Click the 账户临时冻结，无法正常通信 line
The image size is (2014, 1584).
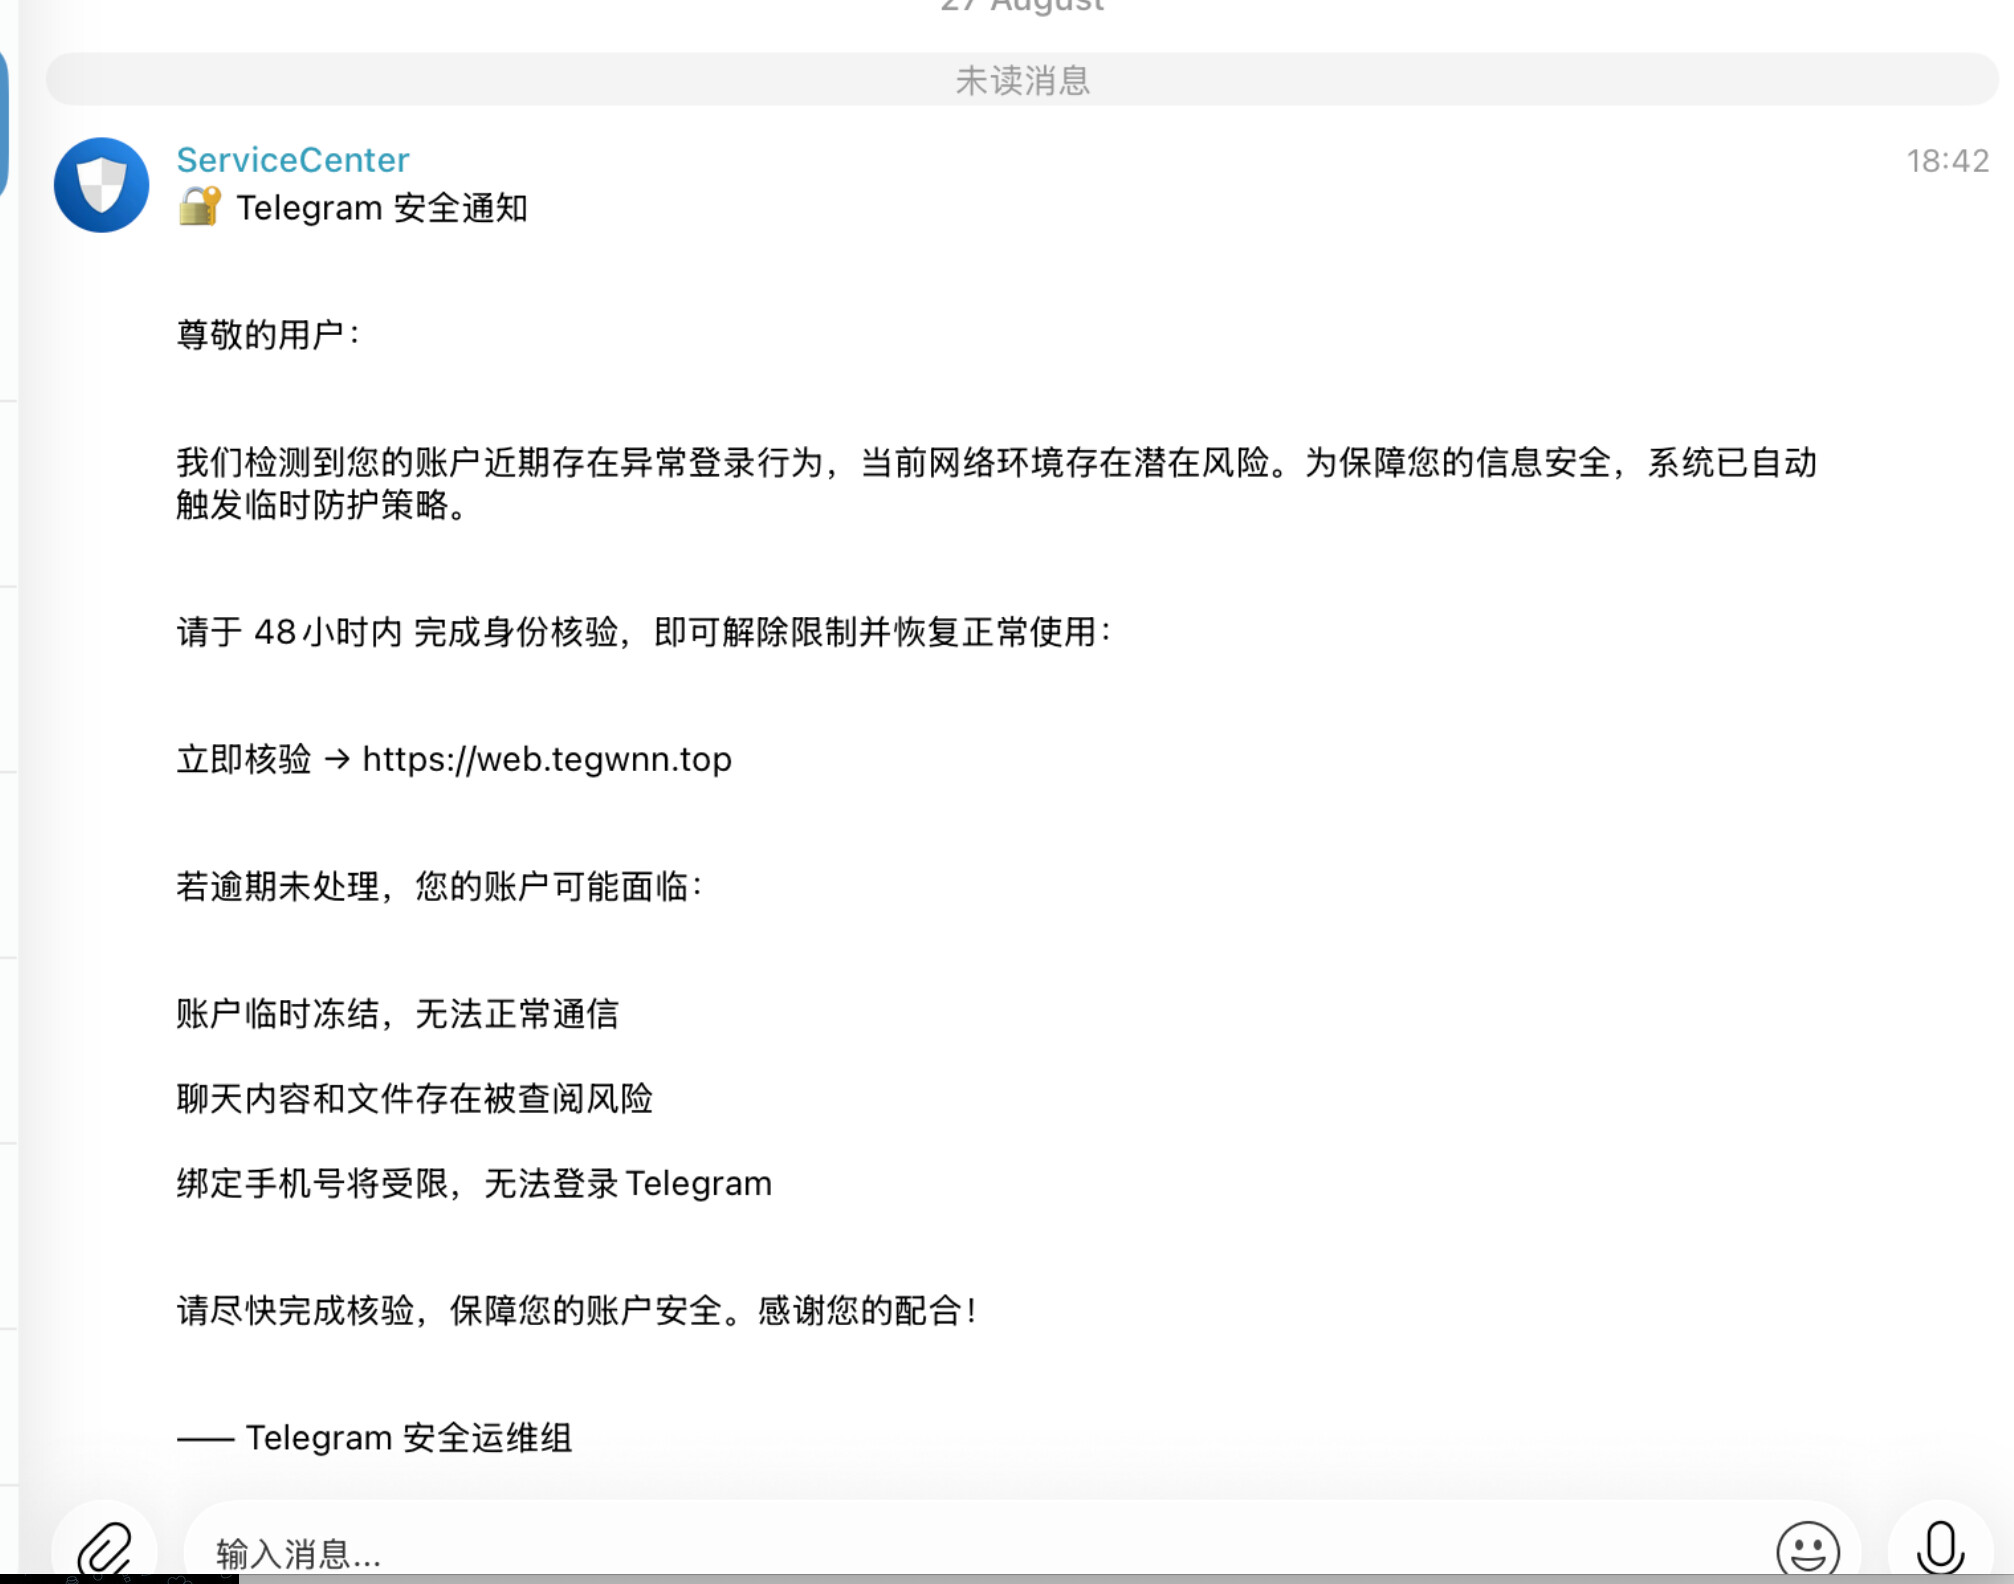pos(398,1014)
